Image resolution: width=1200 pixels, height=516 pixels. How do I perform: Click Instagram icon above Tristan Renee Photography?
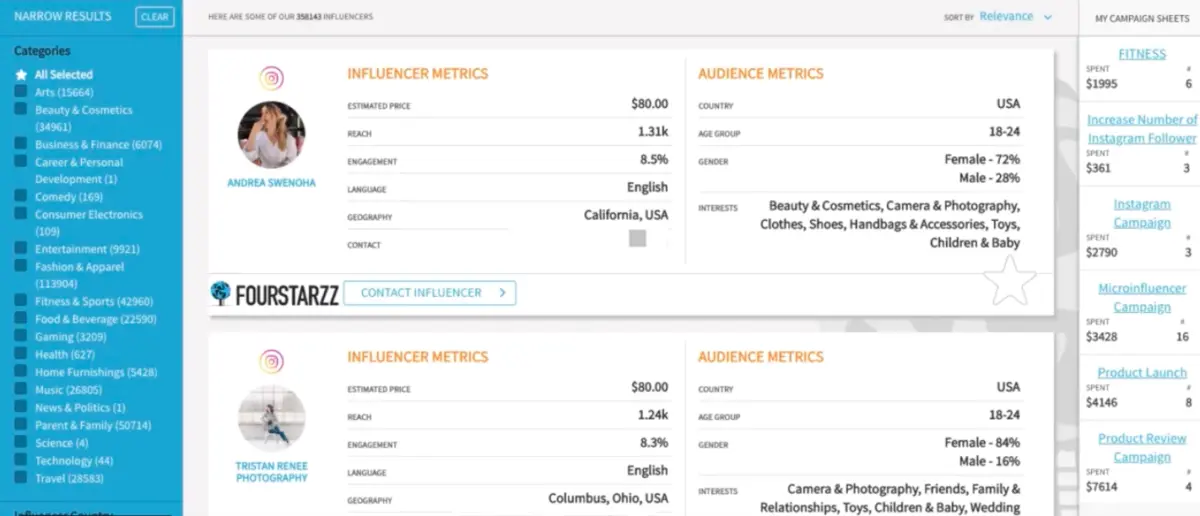tap(271, 362)
